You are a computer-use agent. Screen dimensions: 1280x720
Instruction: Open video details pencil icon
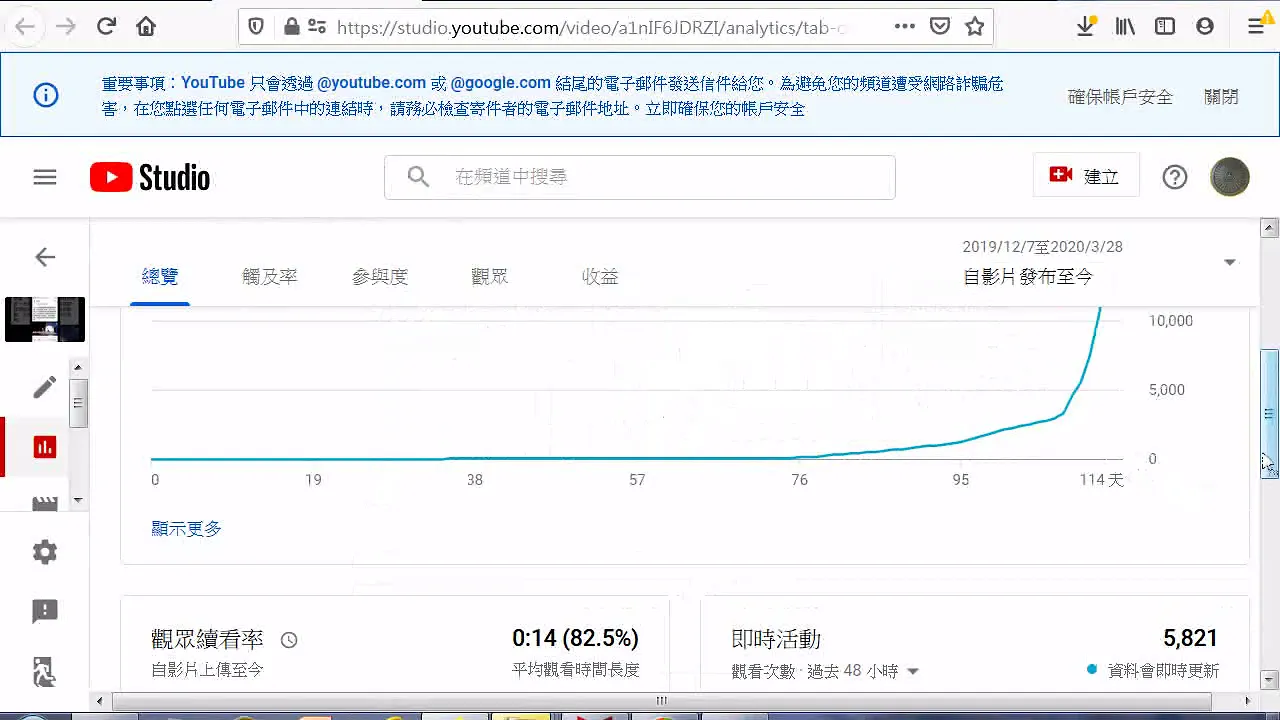point(45,387)
